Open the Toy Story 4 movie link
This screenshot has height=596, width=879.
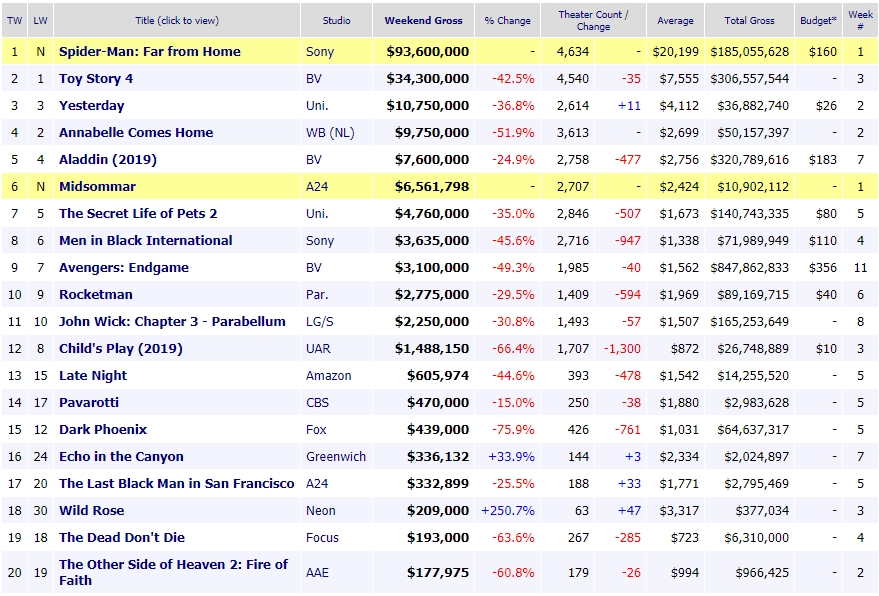point(96,78)
